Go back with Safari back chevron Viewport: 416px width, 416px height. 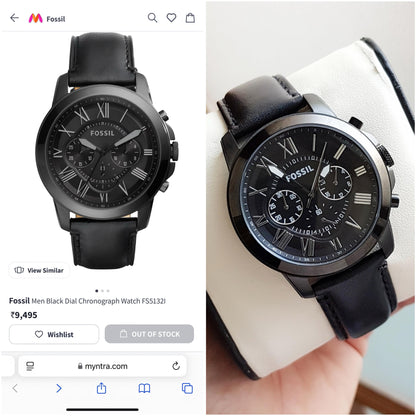coord(15,388)
